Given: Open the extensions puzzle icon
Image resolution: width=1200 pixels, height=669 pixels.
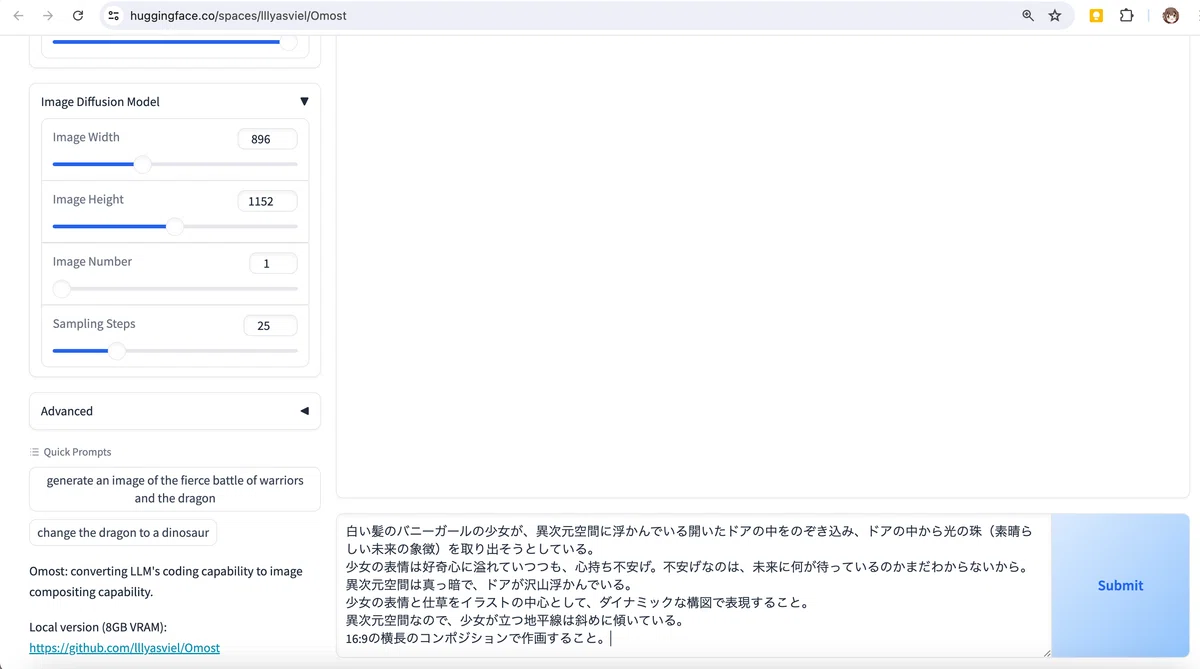Looking at the screenshot, I should click(1127, 16).
